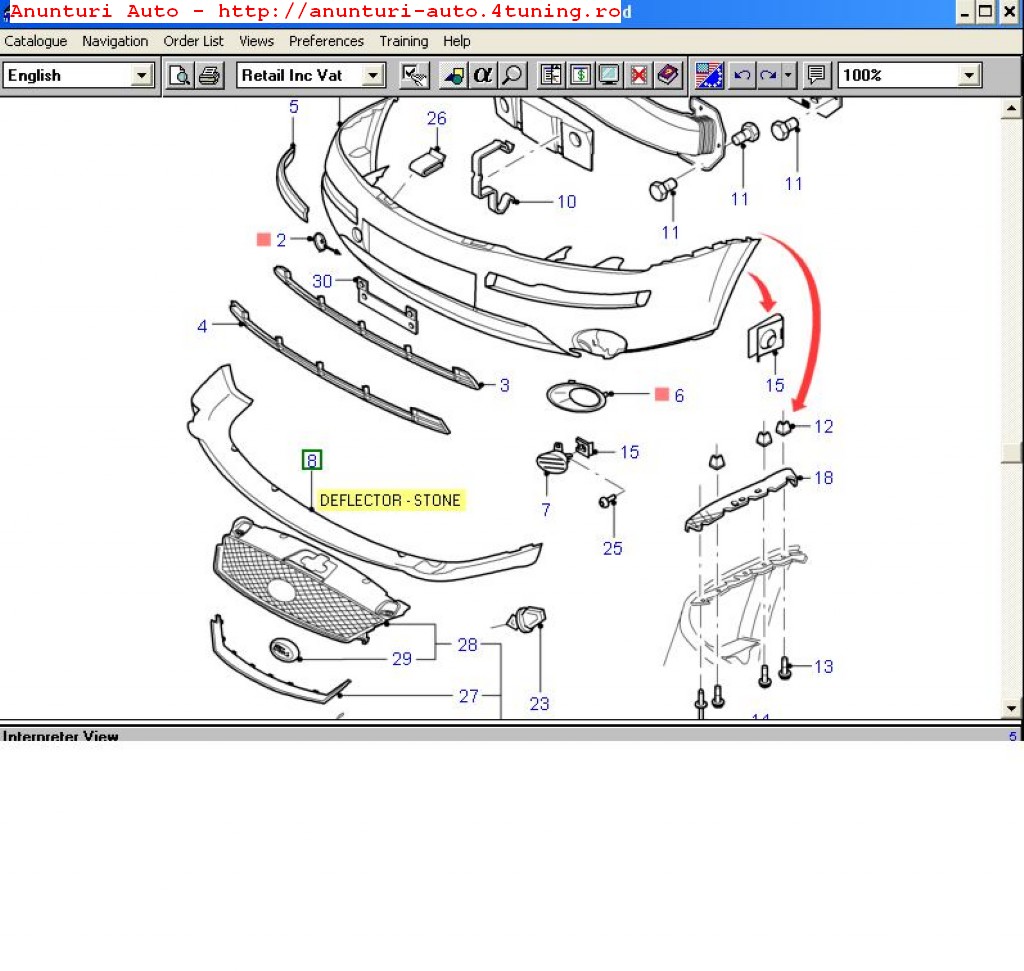Click the print preview icon

pyautogui.click(x=180, y=76)
